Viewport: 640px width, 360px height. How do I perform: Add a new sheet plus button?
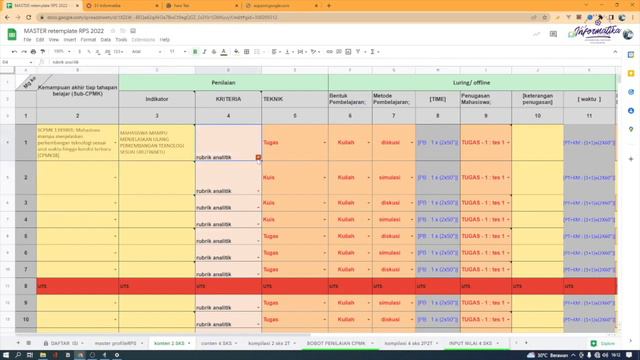pyautogui.click(x=18, y=343)
